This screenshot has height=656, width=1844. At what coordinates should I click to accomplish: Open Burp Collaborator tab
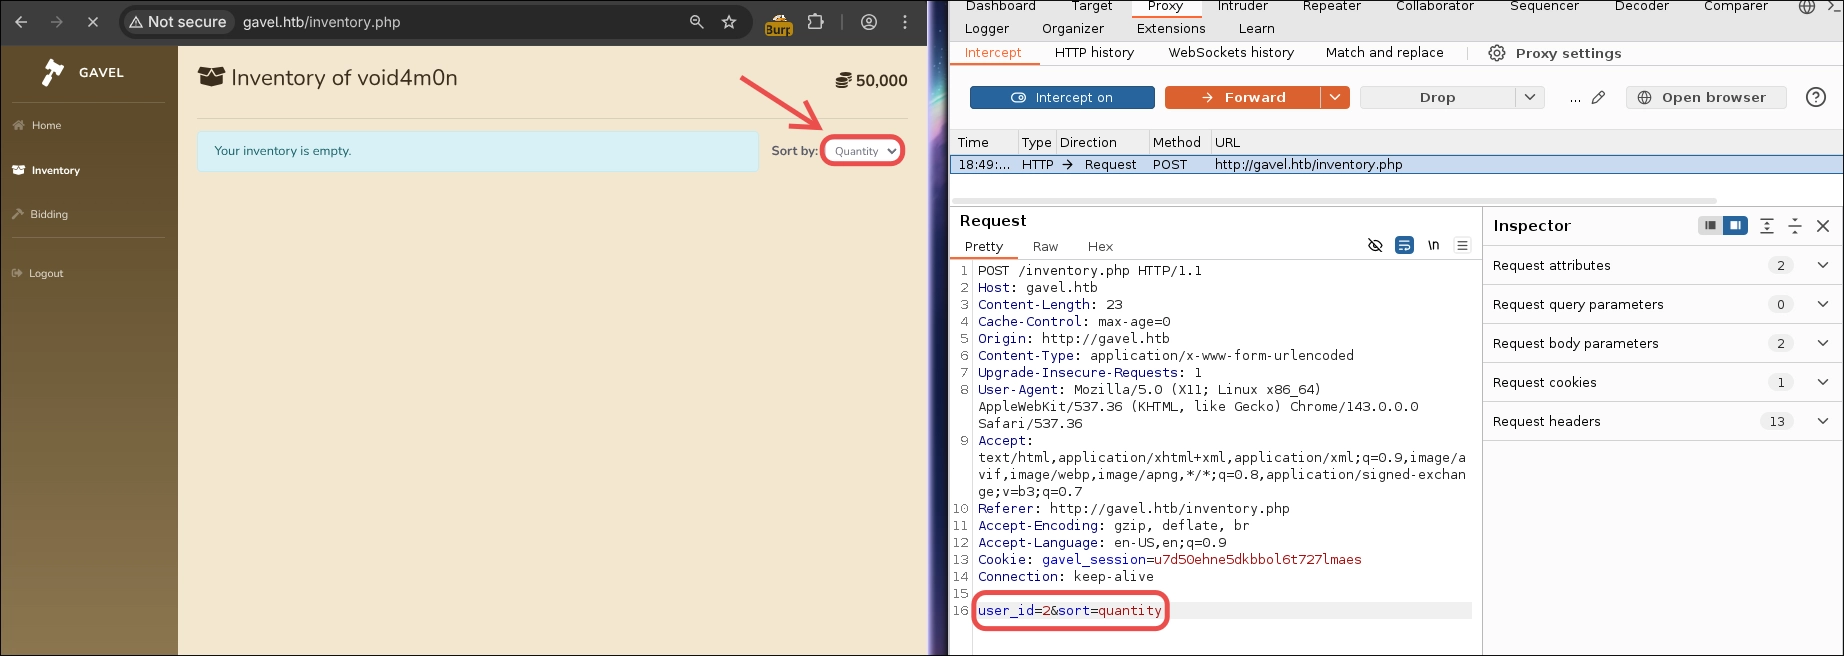click(1435, 6)
